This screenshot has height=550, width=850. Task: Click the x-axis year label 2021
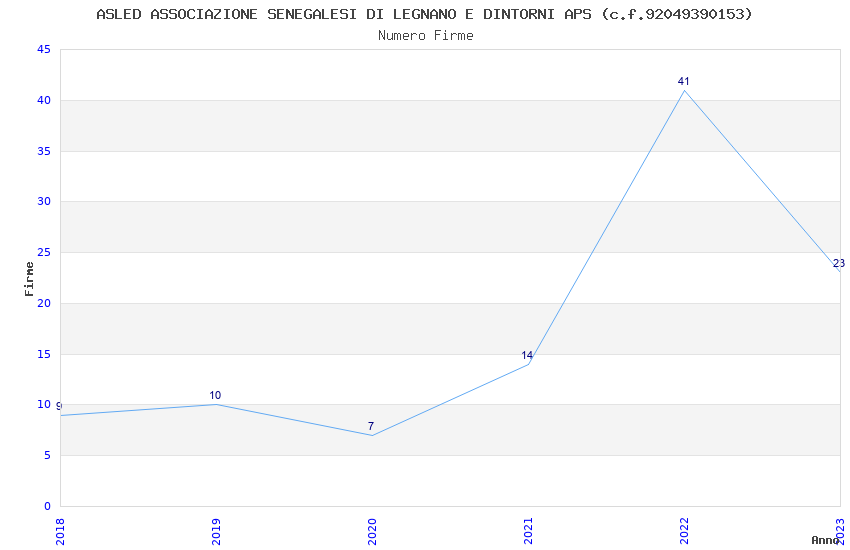(x=528, y=531)
